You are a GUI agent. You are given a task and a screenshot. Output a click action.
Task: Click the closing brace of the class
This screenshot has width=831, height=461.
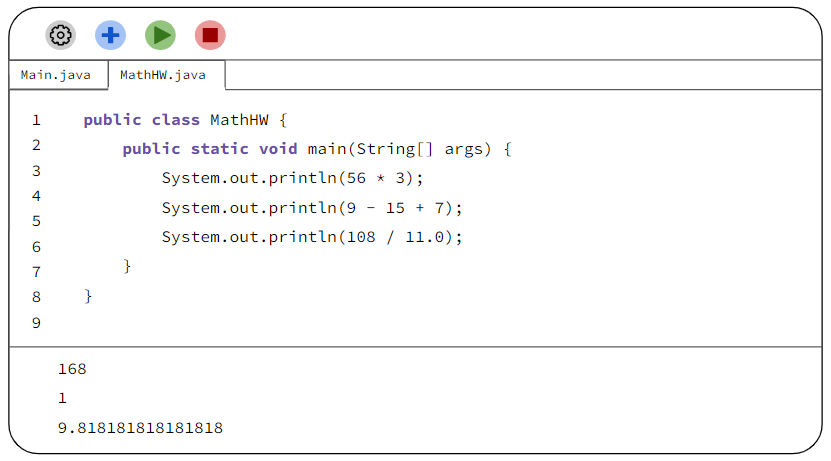tap(89, 296)
